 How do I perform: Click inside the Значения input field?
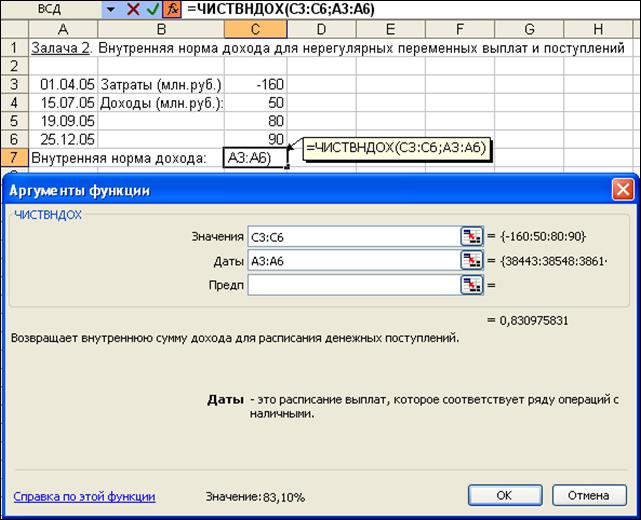coord(350,236)
